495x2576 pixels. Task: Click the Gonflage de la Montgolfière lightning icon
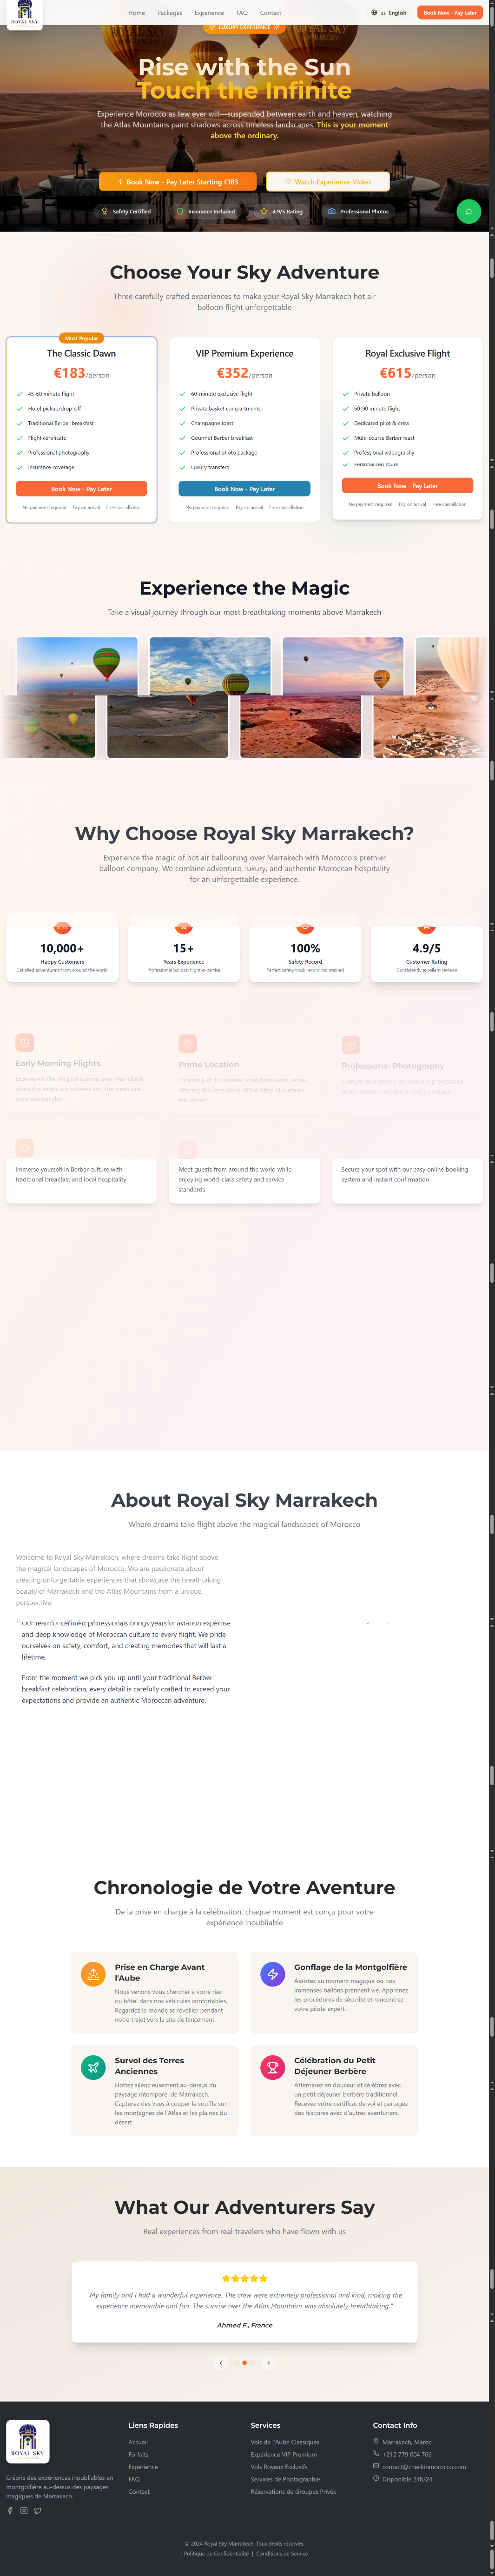tap(272, 1973)
